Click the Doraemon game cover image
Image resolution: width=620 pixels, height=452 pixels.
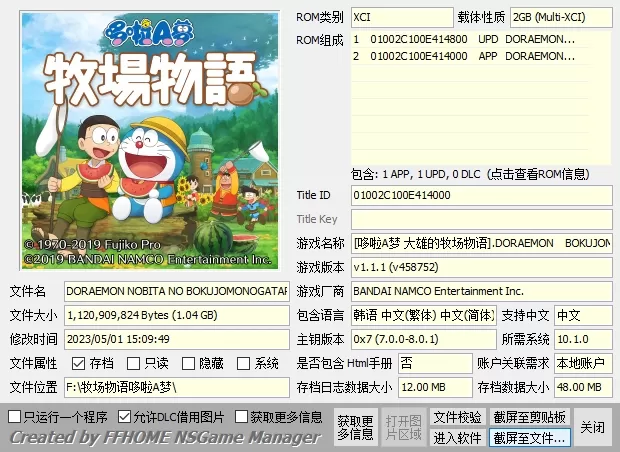coord(146,140)
